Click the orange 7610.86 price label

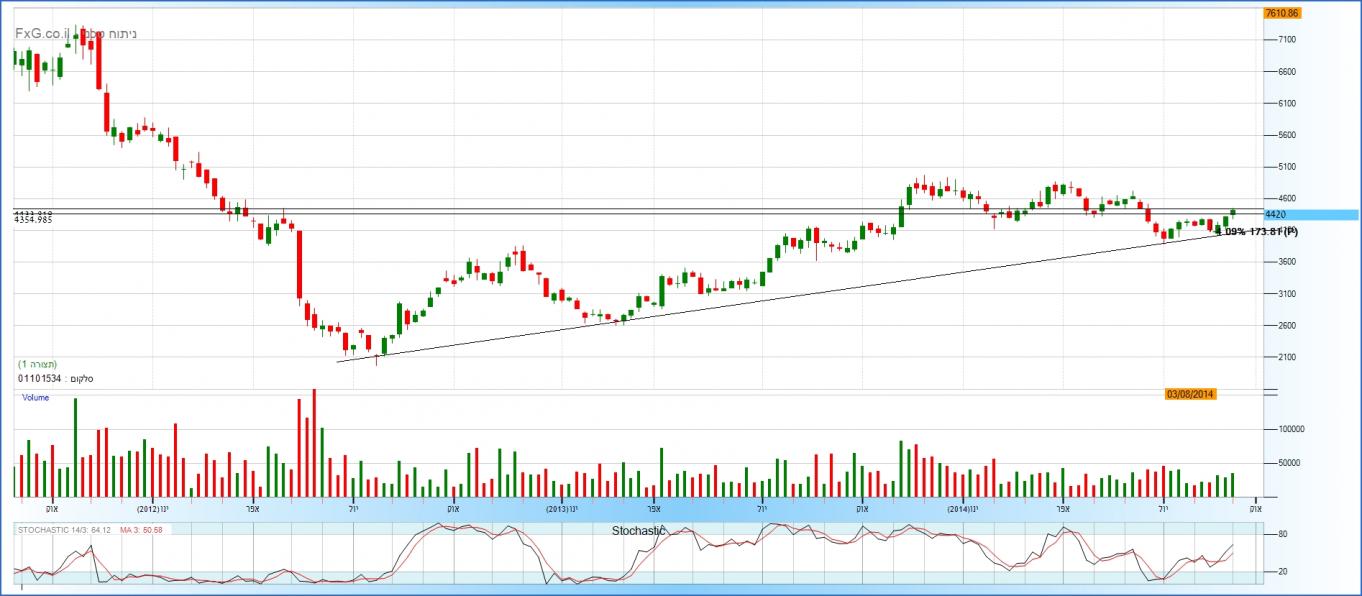[1281, 13]
